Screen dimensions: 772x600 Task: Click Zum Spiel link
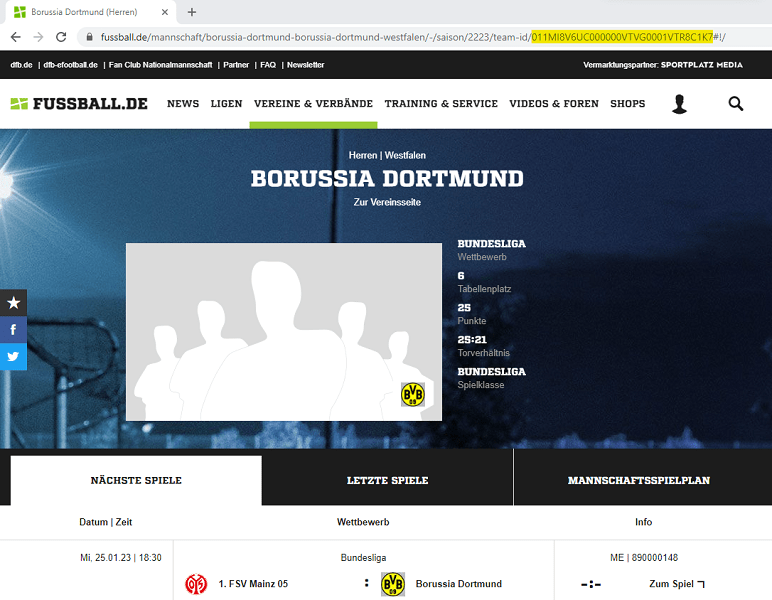click(677, 584)
